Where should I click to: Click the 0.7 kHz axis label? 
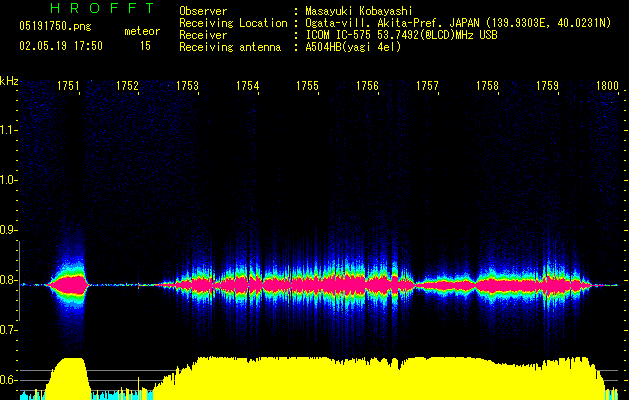click(7, 330)
